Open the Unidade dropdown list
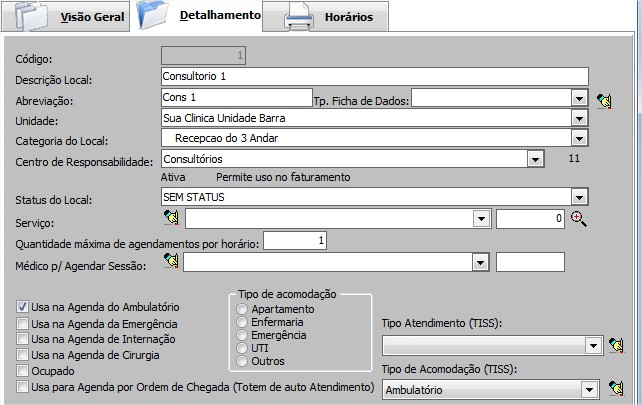Viewport: 642px width, 405px height. (x=578, y=118)
